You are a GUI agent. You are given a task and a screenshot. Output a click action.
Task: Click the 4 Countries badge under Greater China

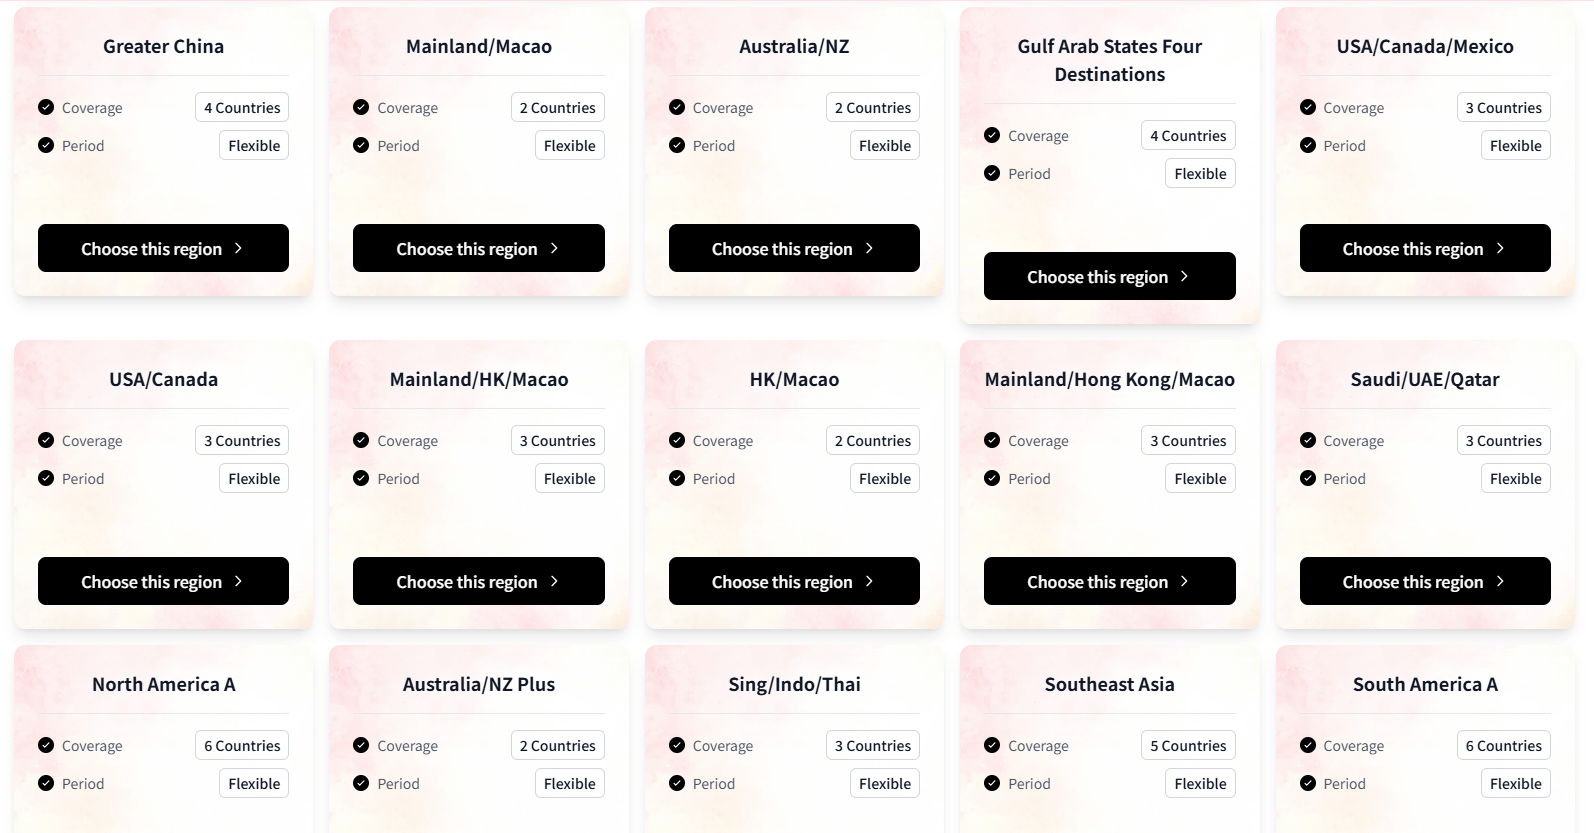pos(242,108)
